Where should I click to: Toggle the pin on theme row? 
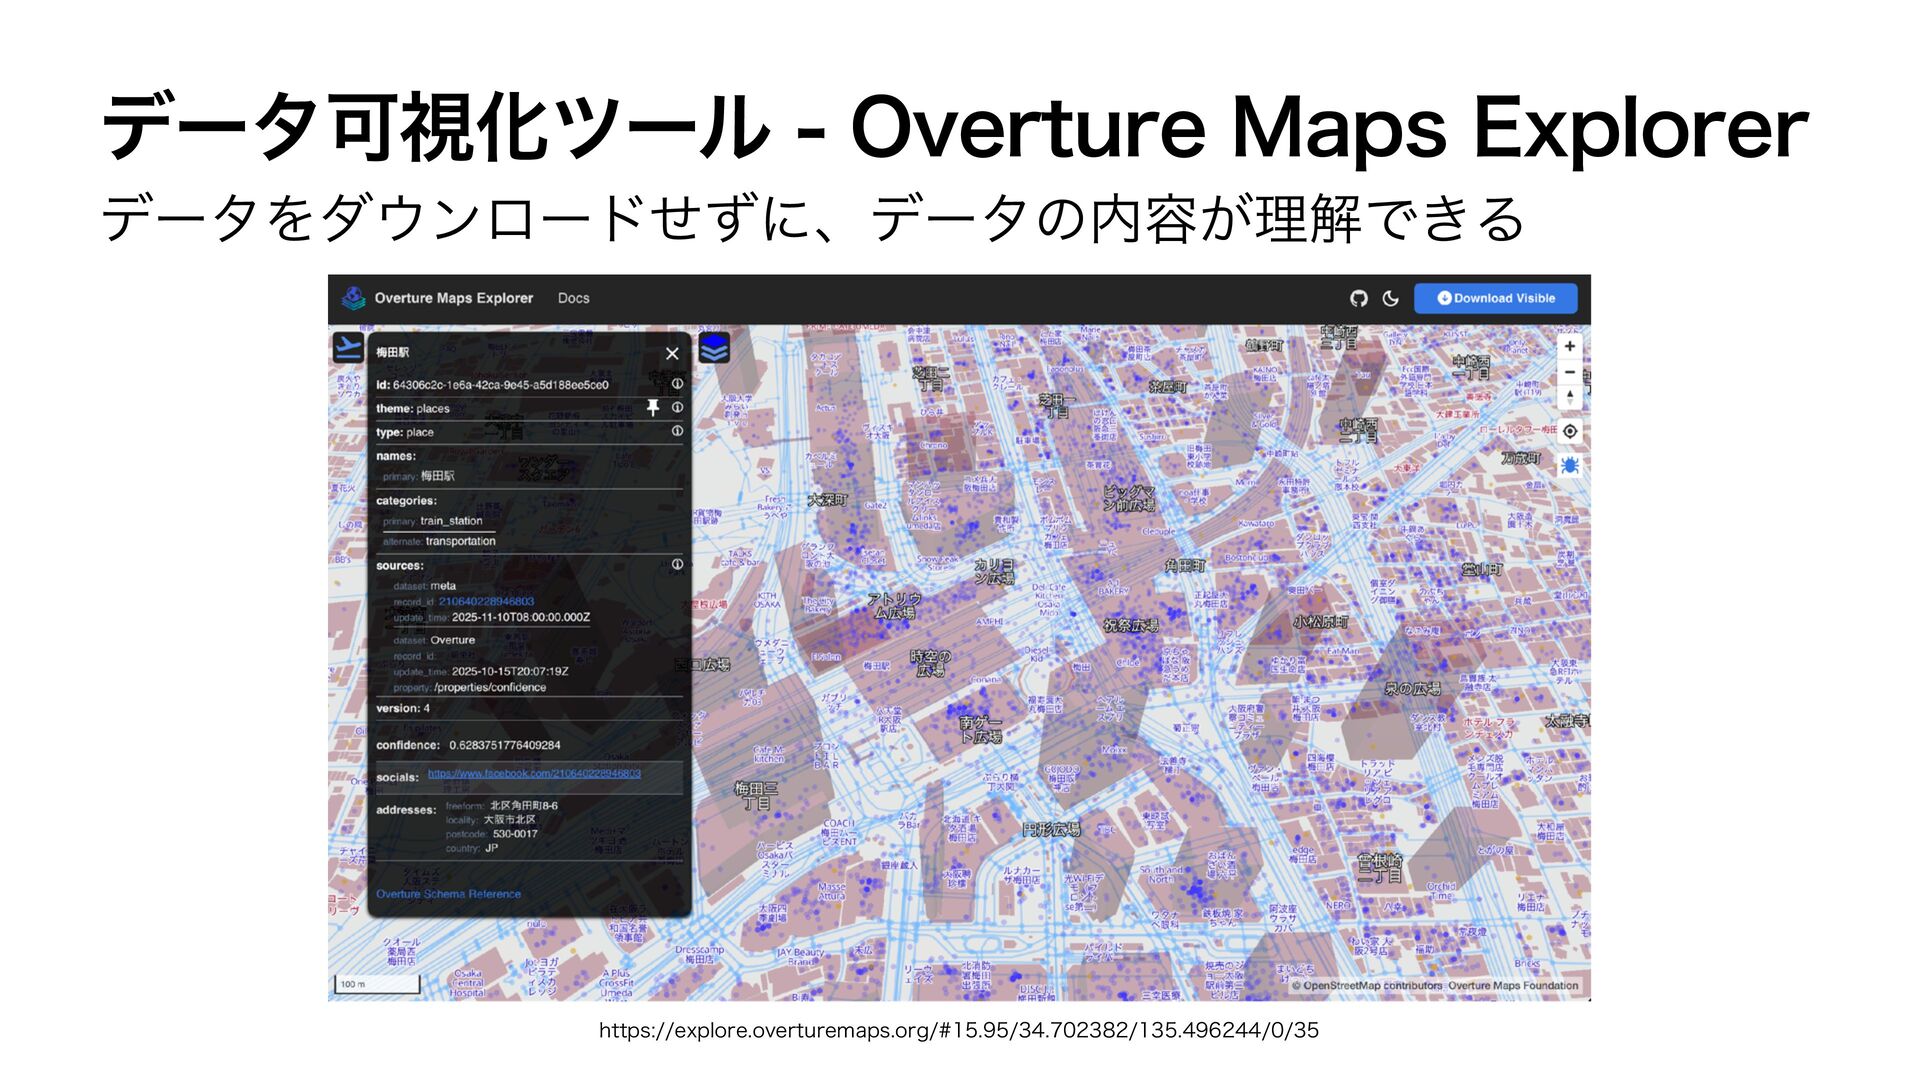pyautogui.click(x=653, y=408)
